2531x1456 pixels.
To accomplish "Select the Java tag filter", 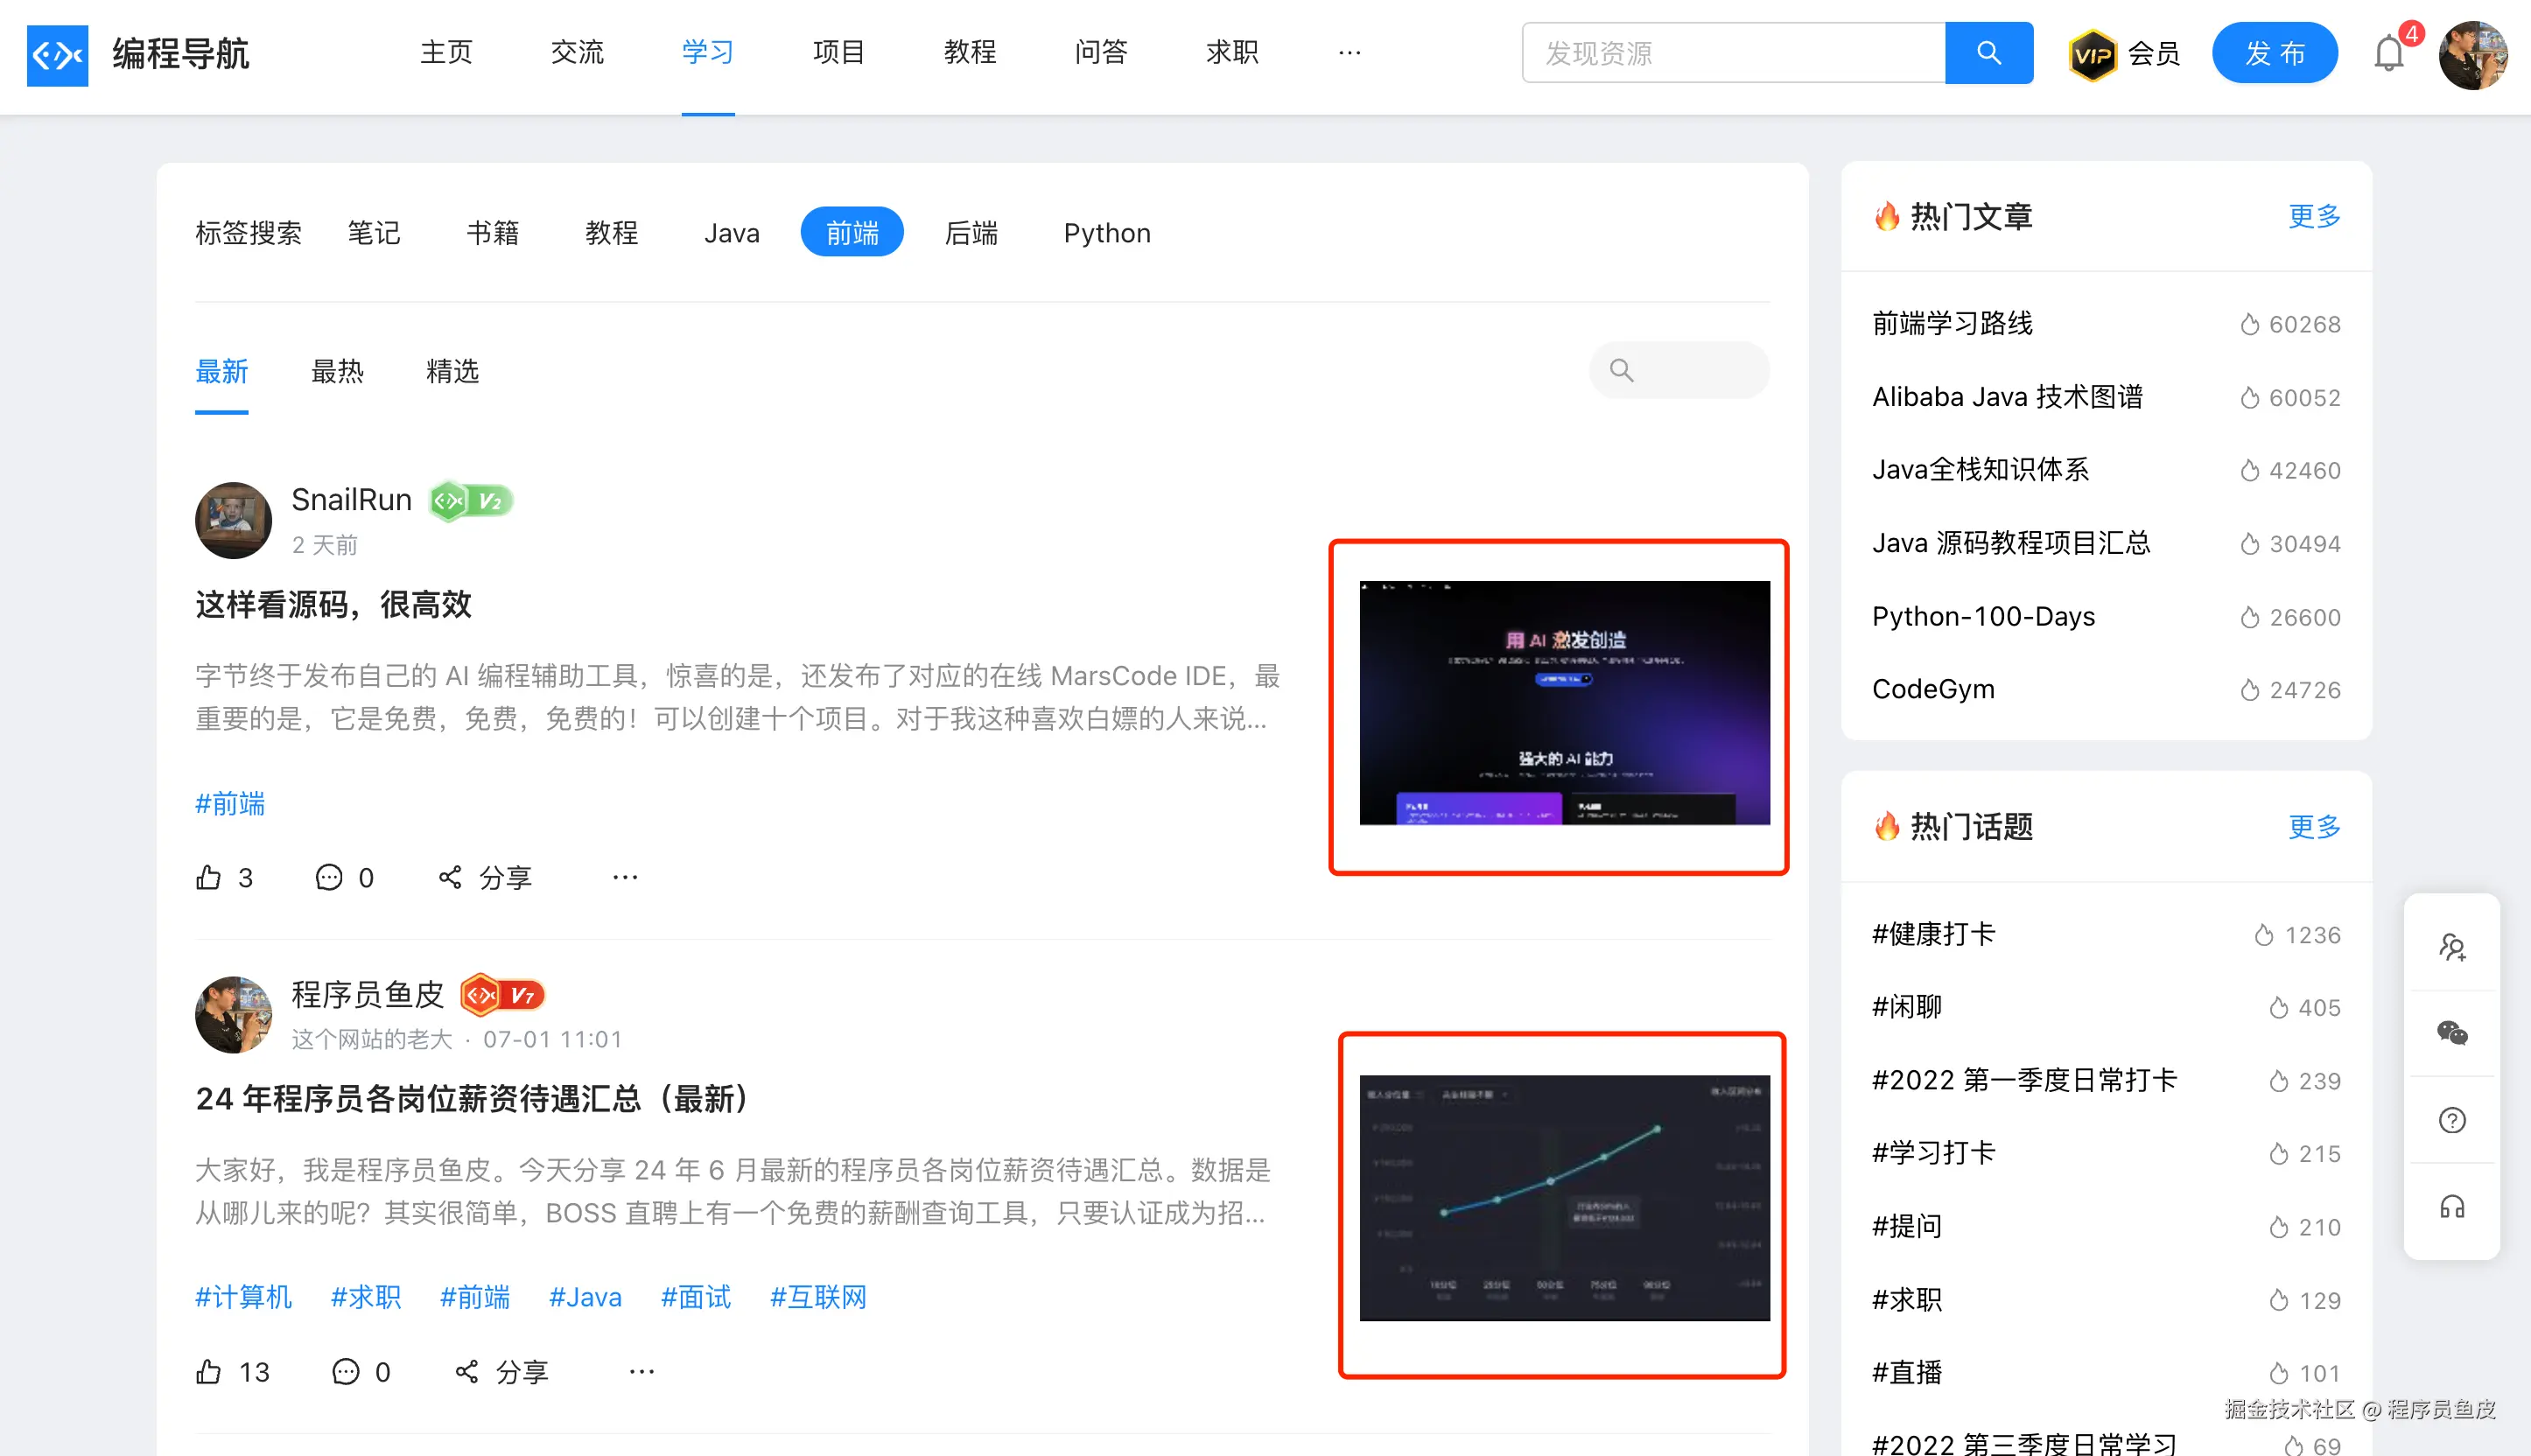I will tap(731, 233).
